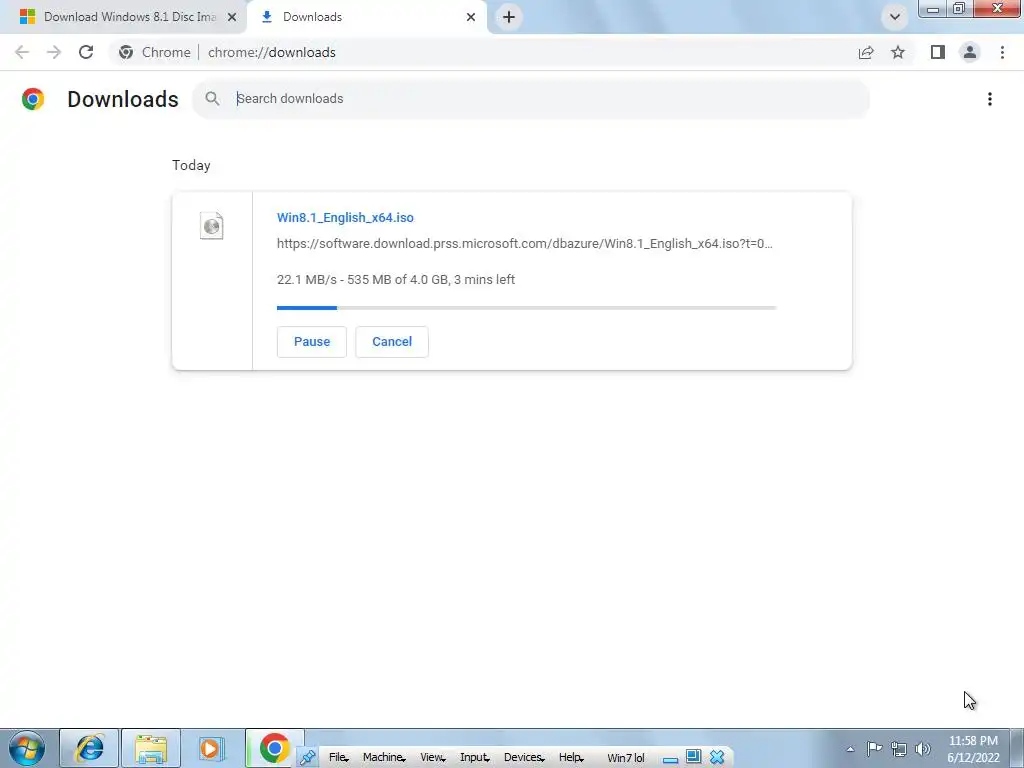Pause the ISO download
This screenshot has width=1024, height=768.
tap(312, 342)
